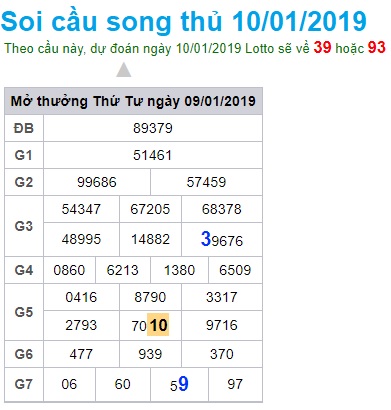Click G4 number 0860

pyautogui.click(x=69, y=270)
